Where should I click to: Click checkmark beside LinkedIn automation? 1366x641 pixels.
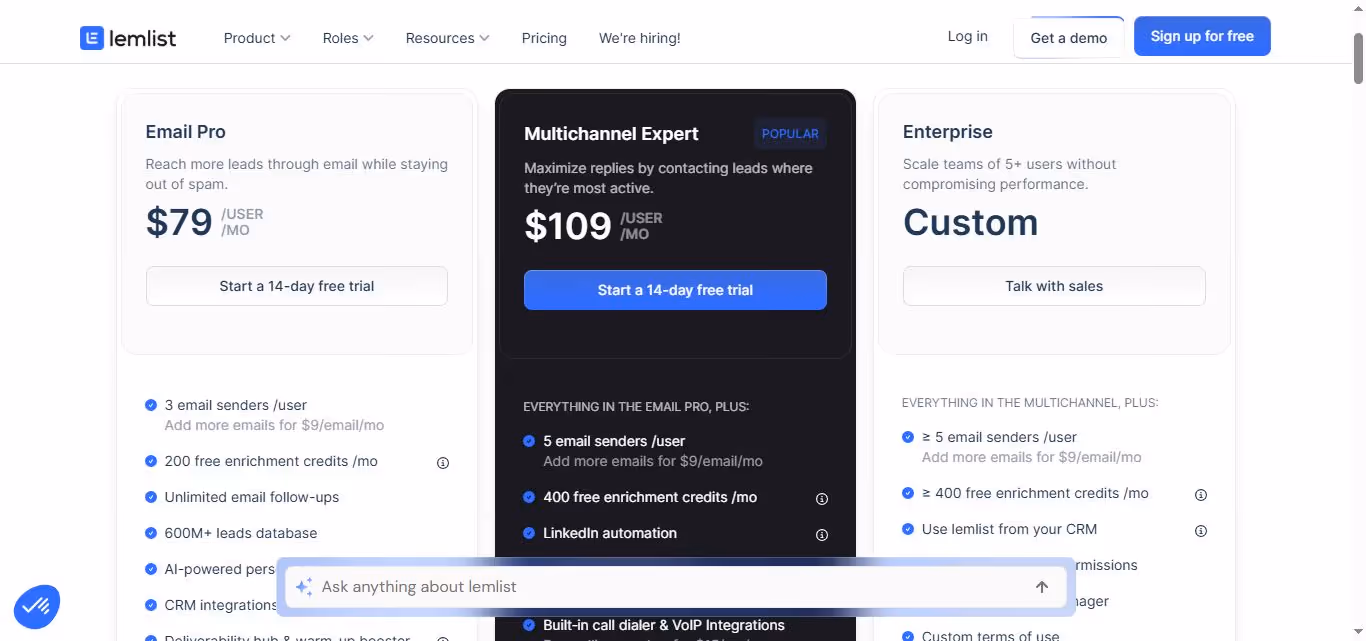coord(529,533)
